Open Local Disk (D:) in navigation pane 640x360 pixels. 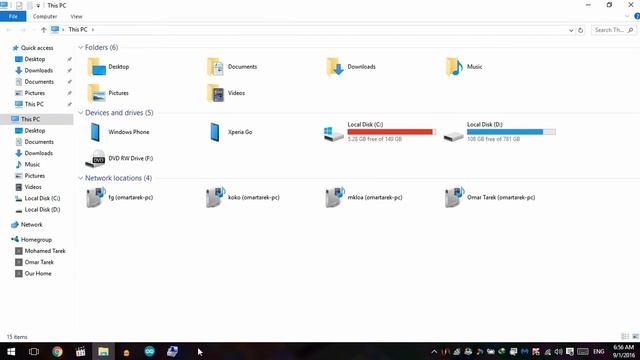coord(38,210)
